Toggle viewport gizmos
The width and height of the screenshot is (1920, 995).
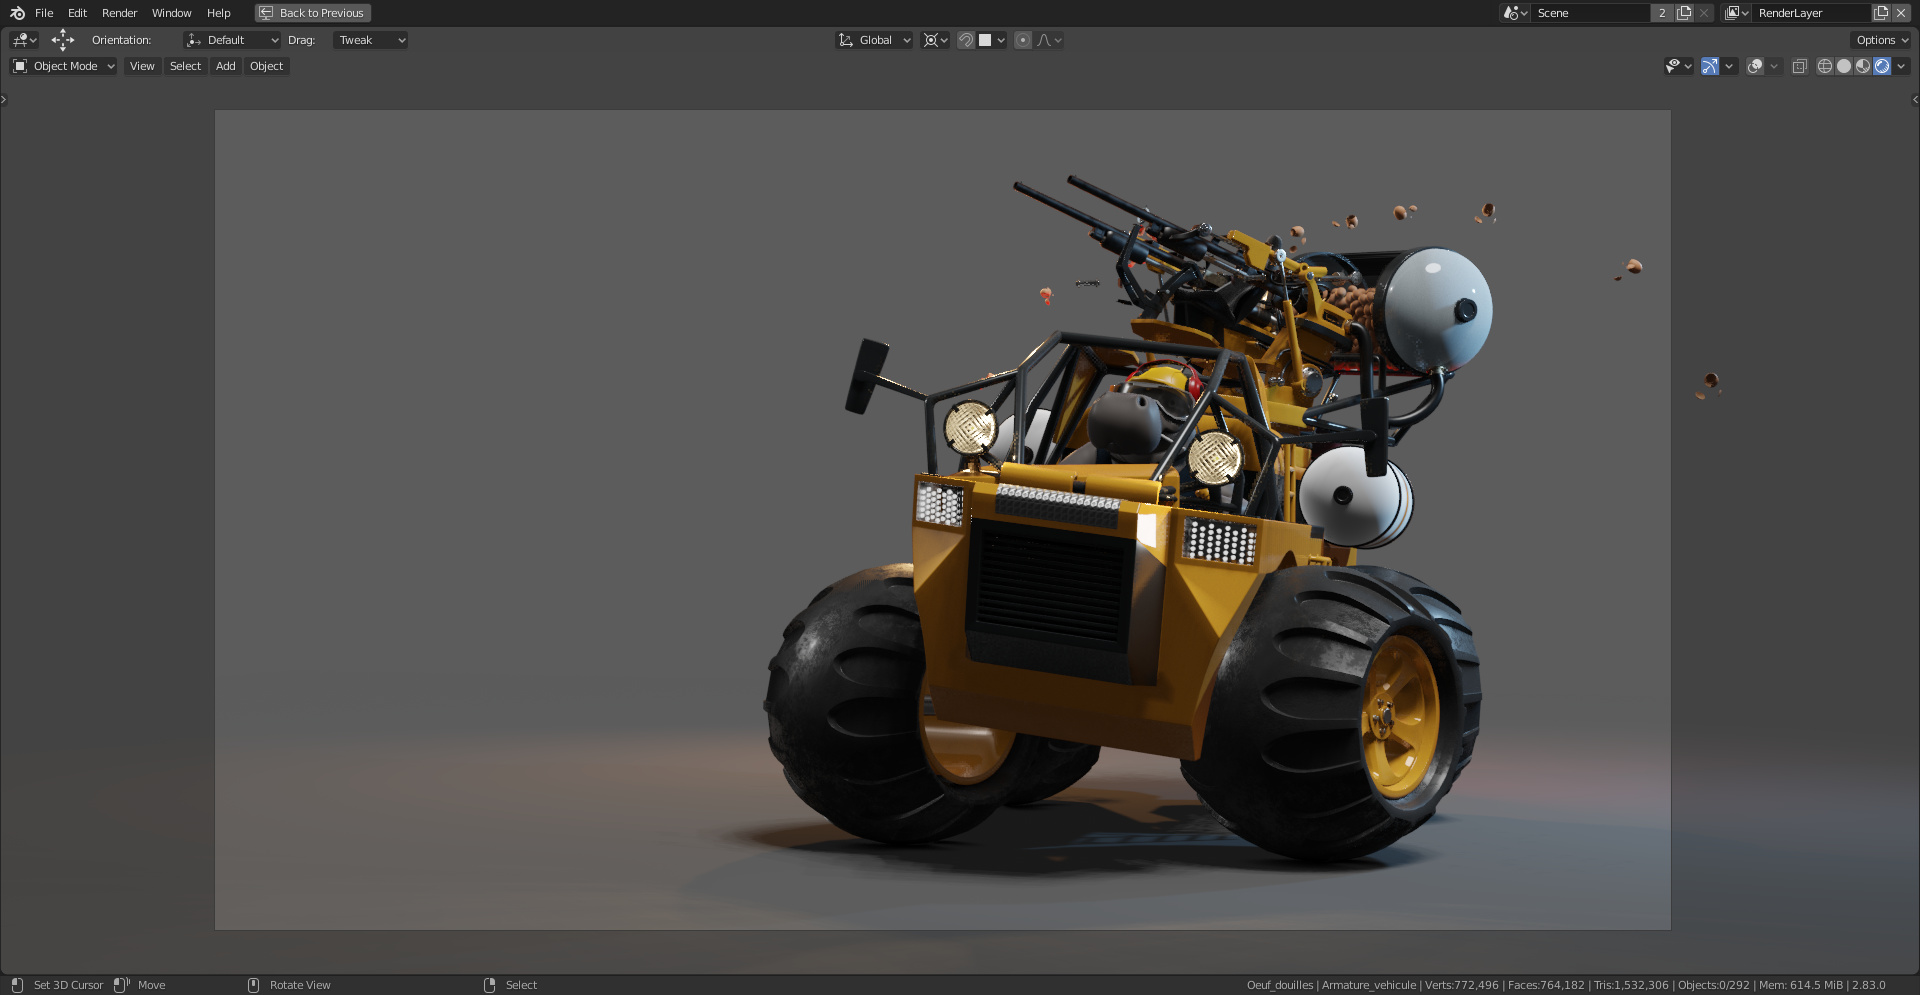tap(1710, 66)
